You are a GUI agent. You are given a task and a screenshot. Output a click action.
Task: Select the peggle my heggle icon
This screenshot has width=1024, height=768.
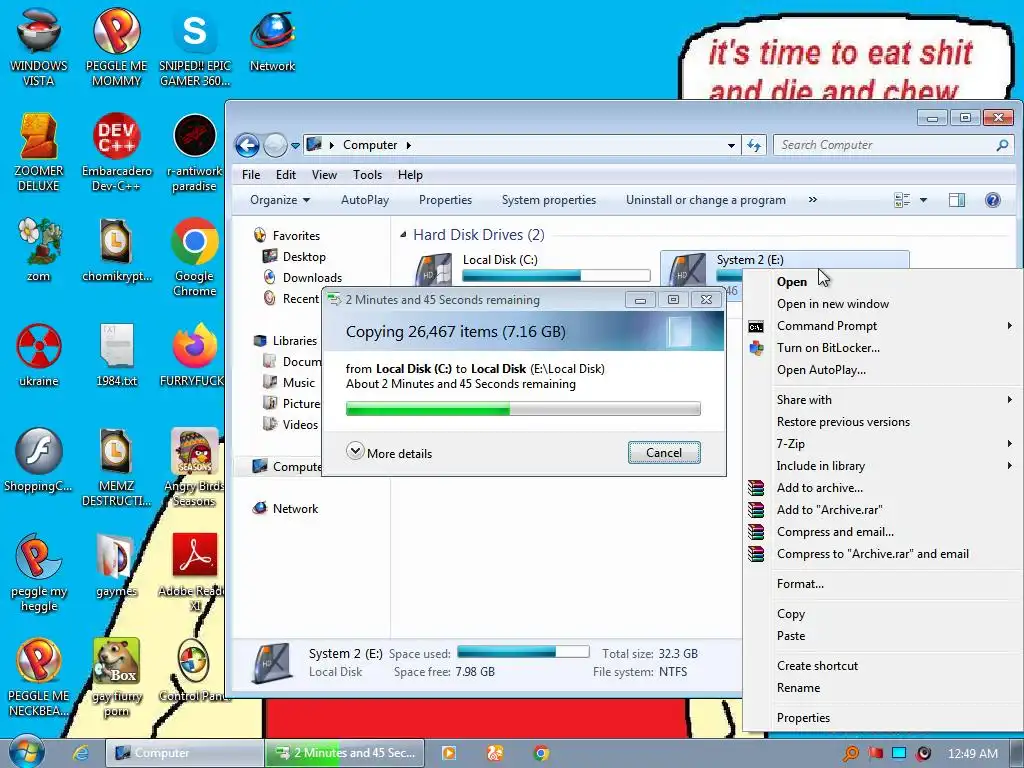39,573
